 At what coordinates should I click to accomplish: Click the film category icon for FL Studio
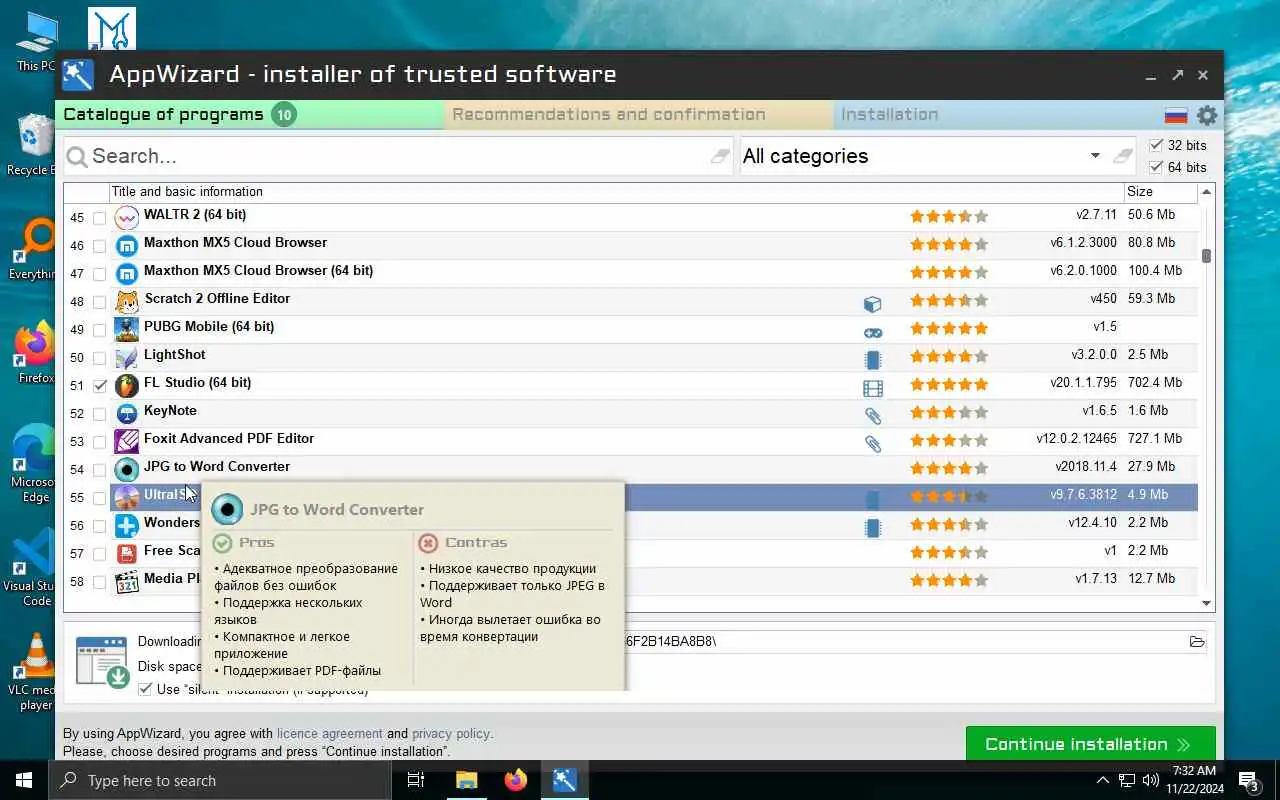tap(873, 388)
